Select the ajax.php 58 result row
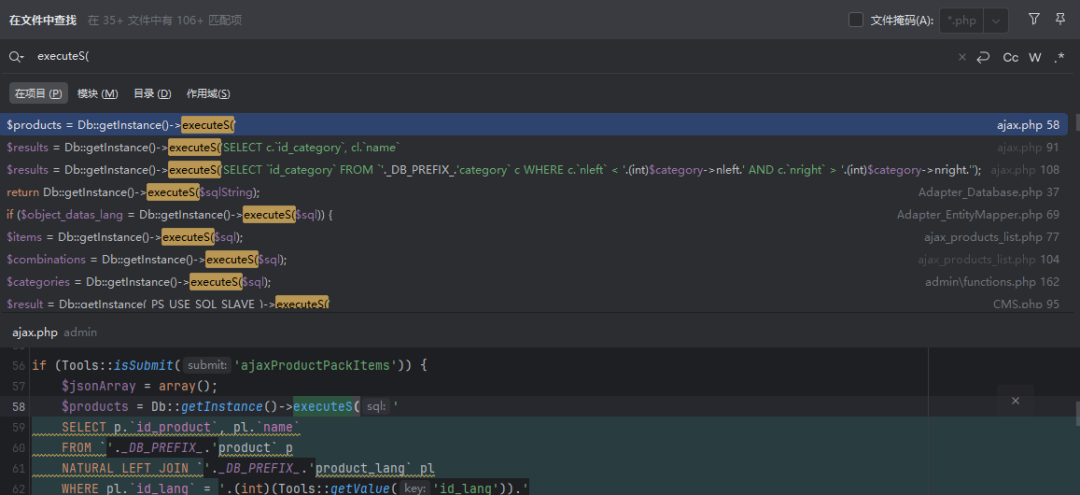1080x495 pixels. coord(534,125)
